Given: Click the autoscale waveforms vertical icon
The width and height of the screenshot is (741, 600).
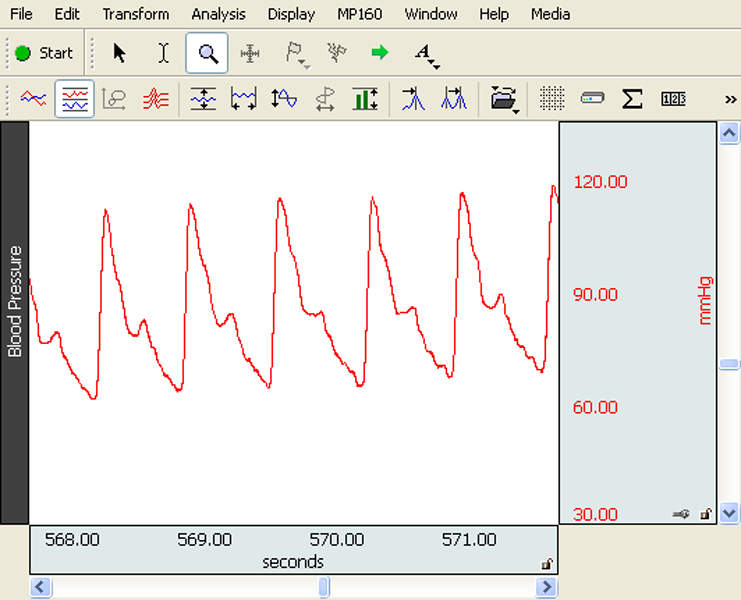Looking at the screenshot, I should (203, 99).
